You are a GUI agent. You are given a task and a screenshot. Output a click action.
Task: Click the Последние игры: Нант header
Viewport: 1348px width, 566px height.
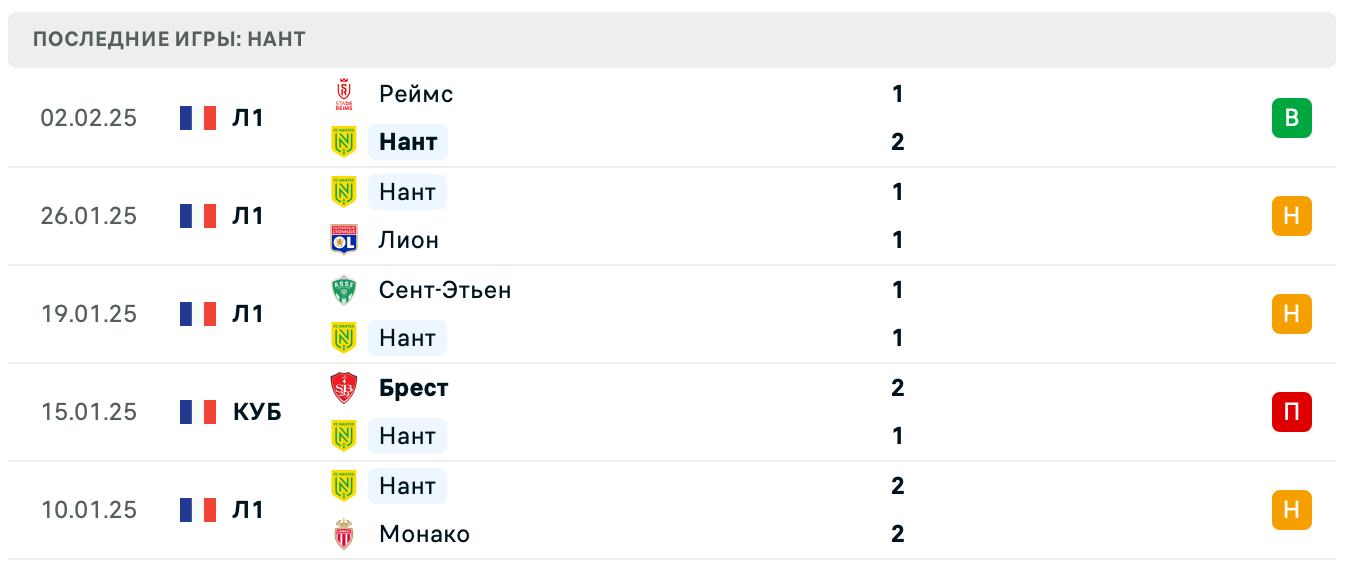169,40
